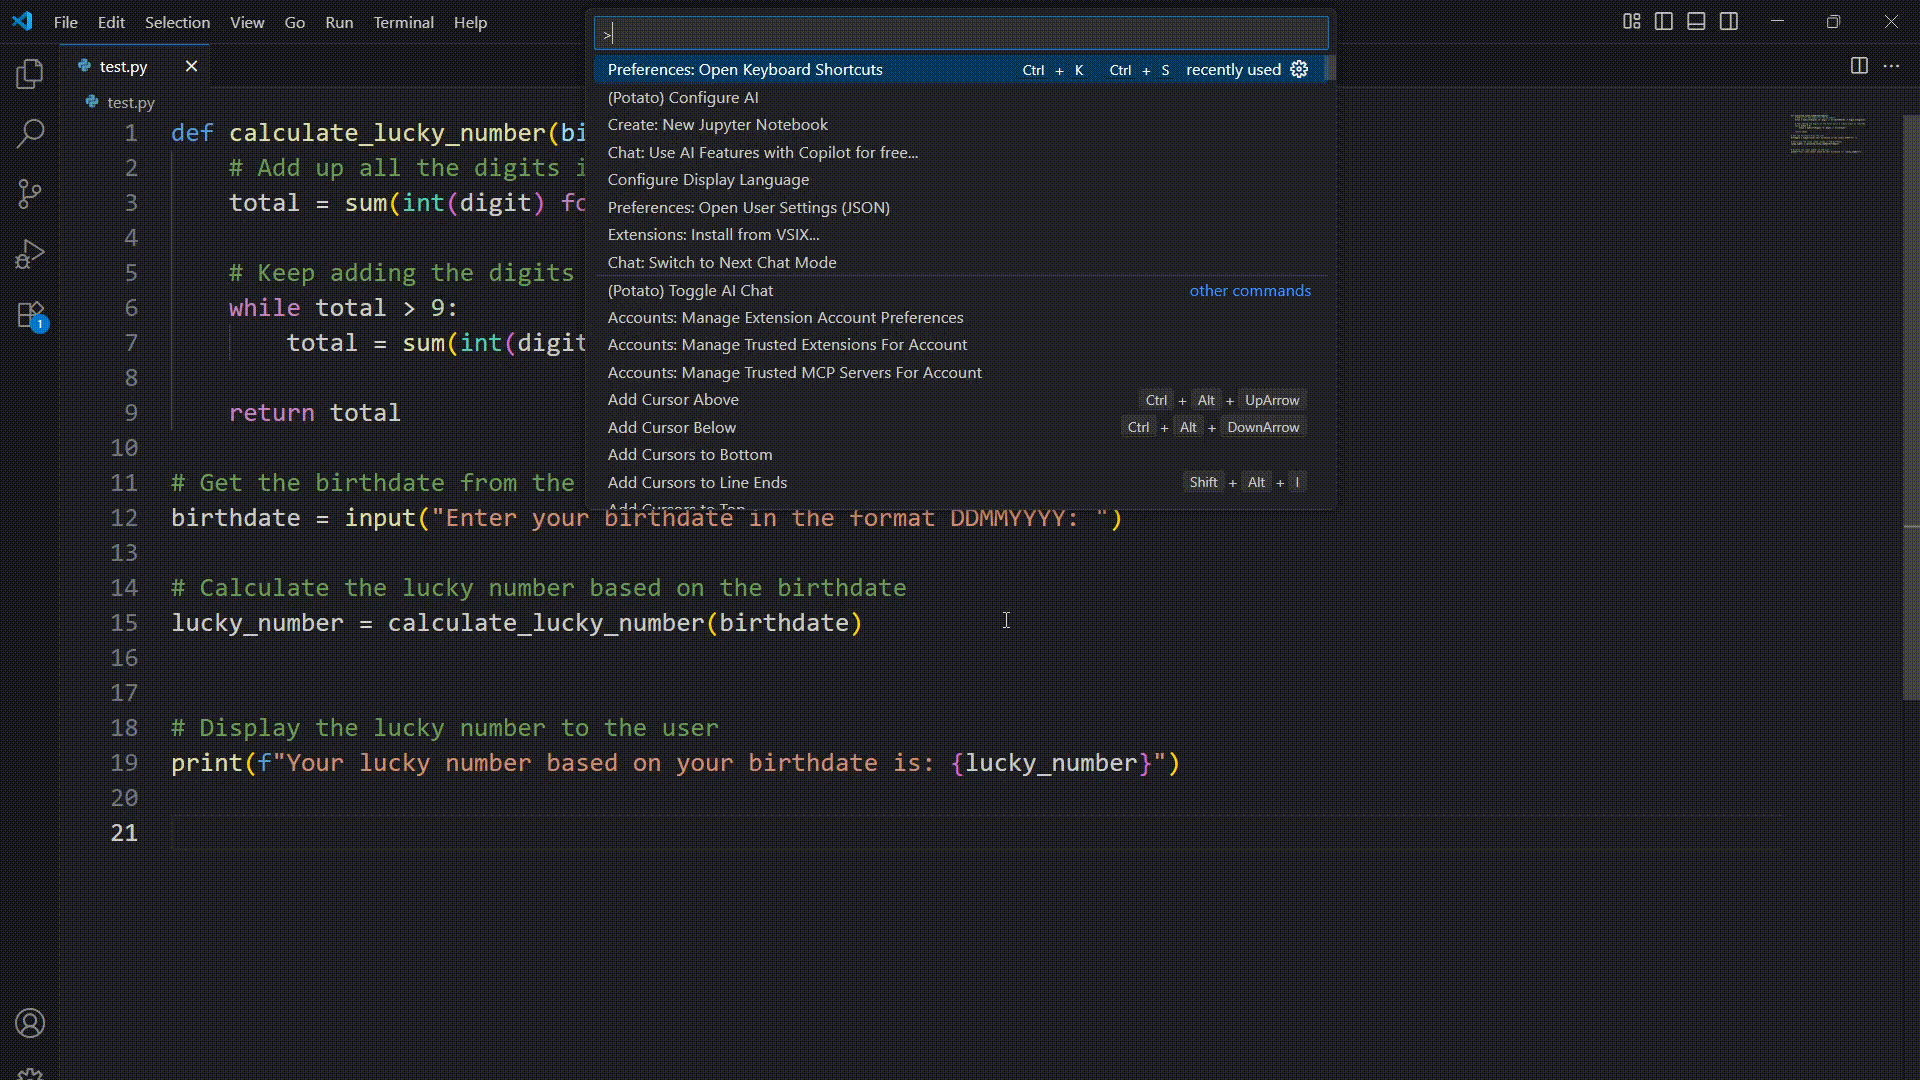Open the Accounts icon in activity bar

tap(30, 1023)
